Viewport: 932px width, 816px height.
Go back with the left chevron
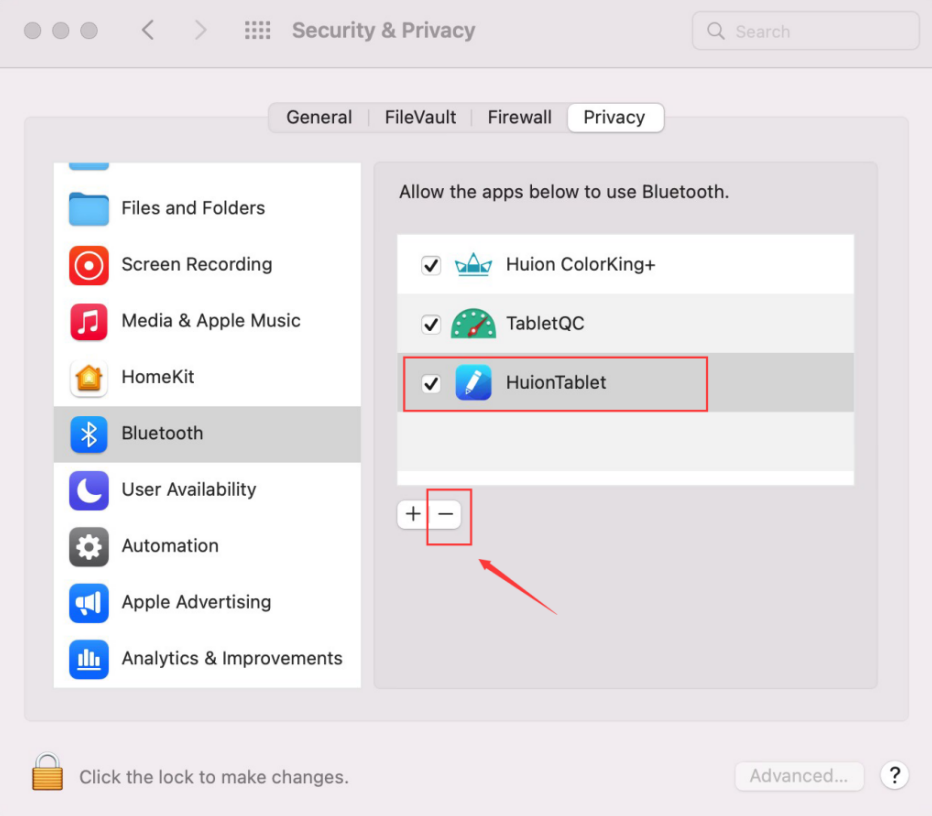[x=148, y=30]
